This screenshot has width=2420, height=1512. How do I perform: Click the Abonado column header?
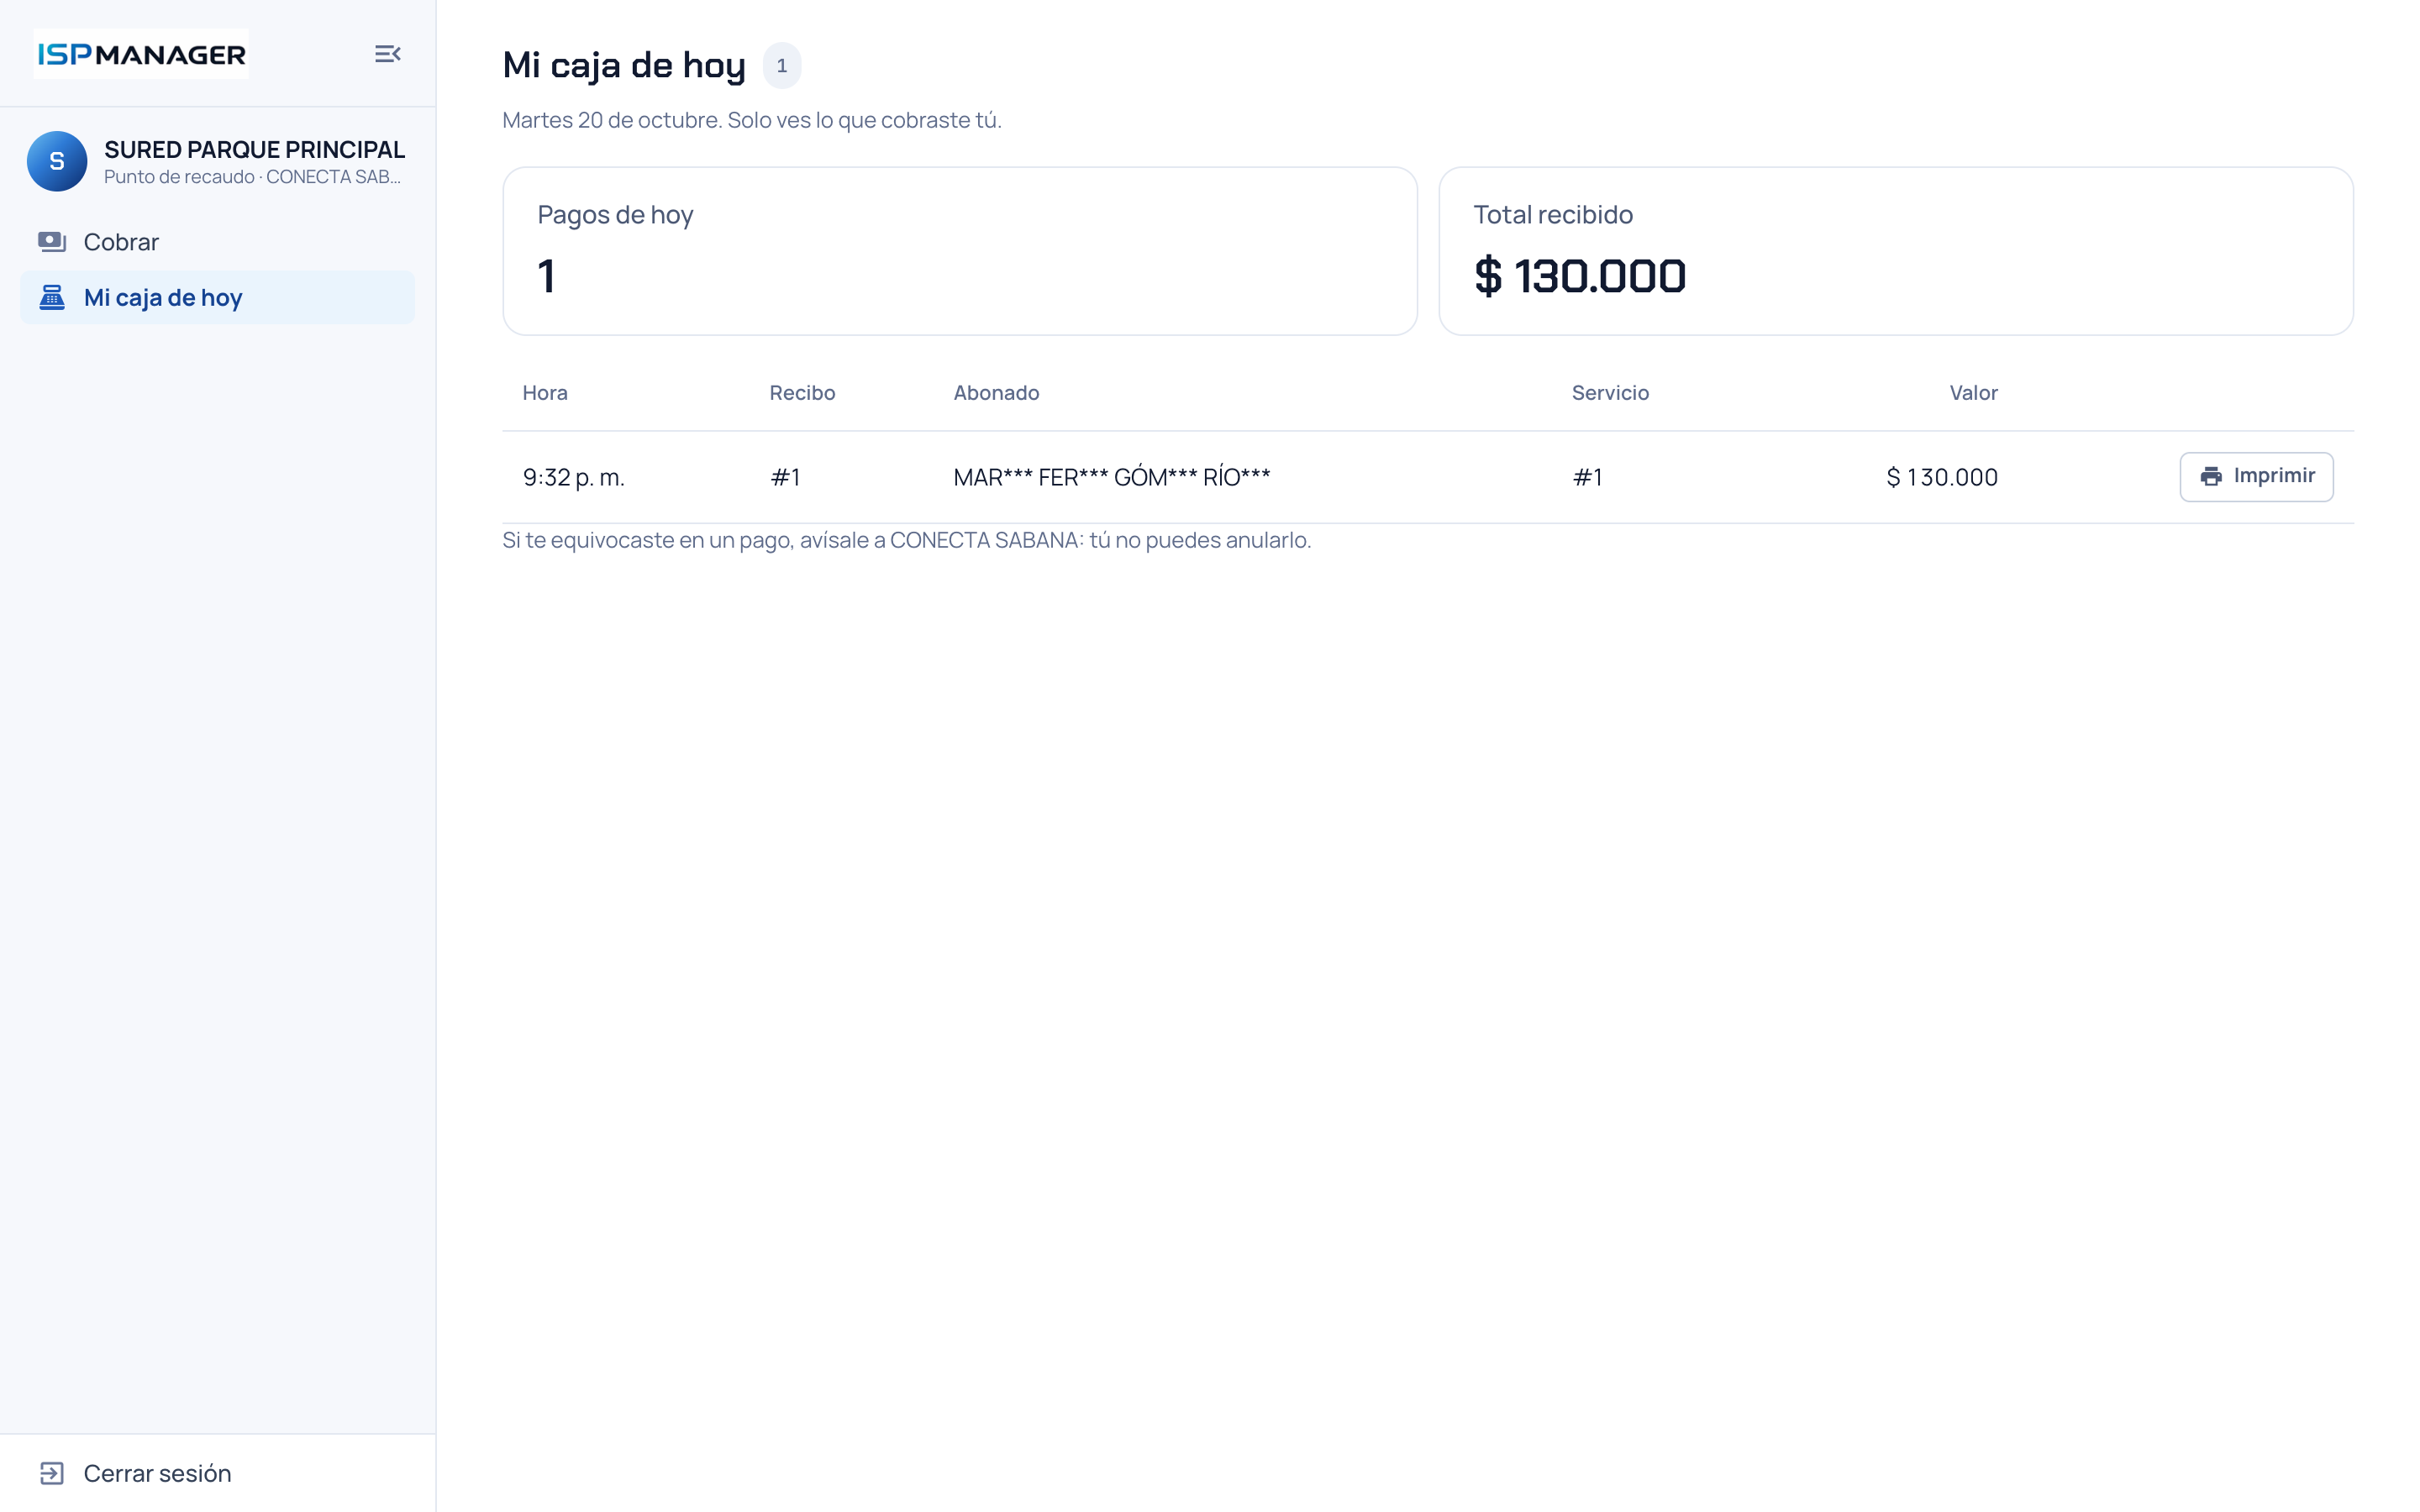[996, 393]
